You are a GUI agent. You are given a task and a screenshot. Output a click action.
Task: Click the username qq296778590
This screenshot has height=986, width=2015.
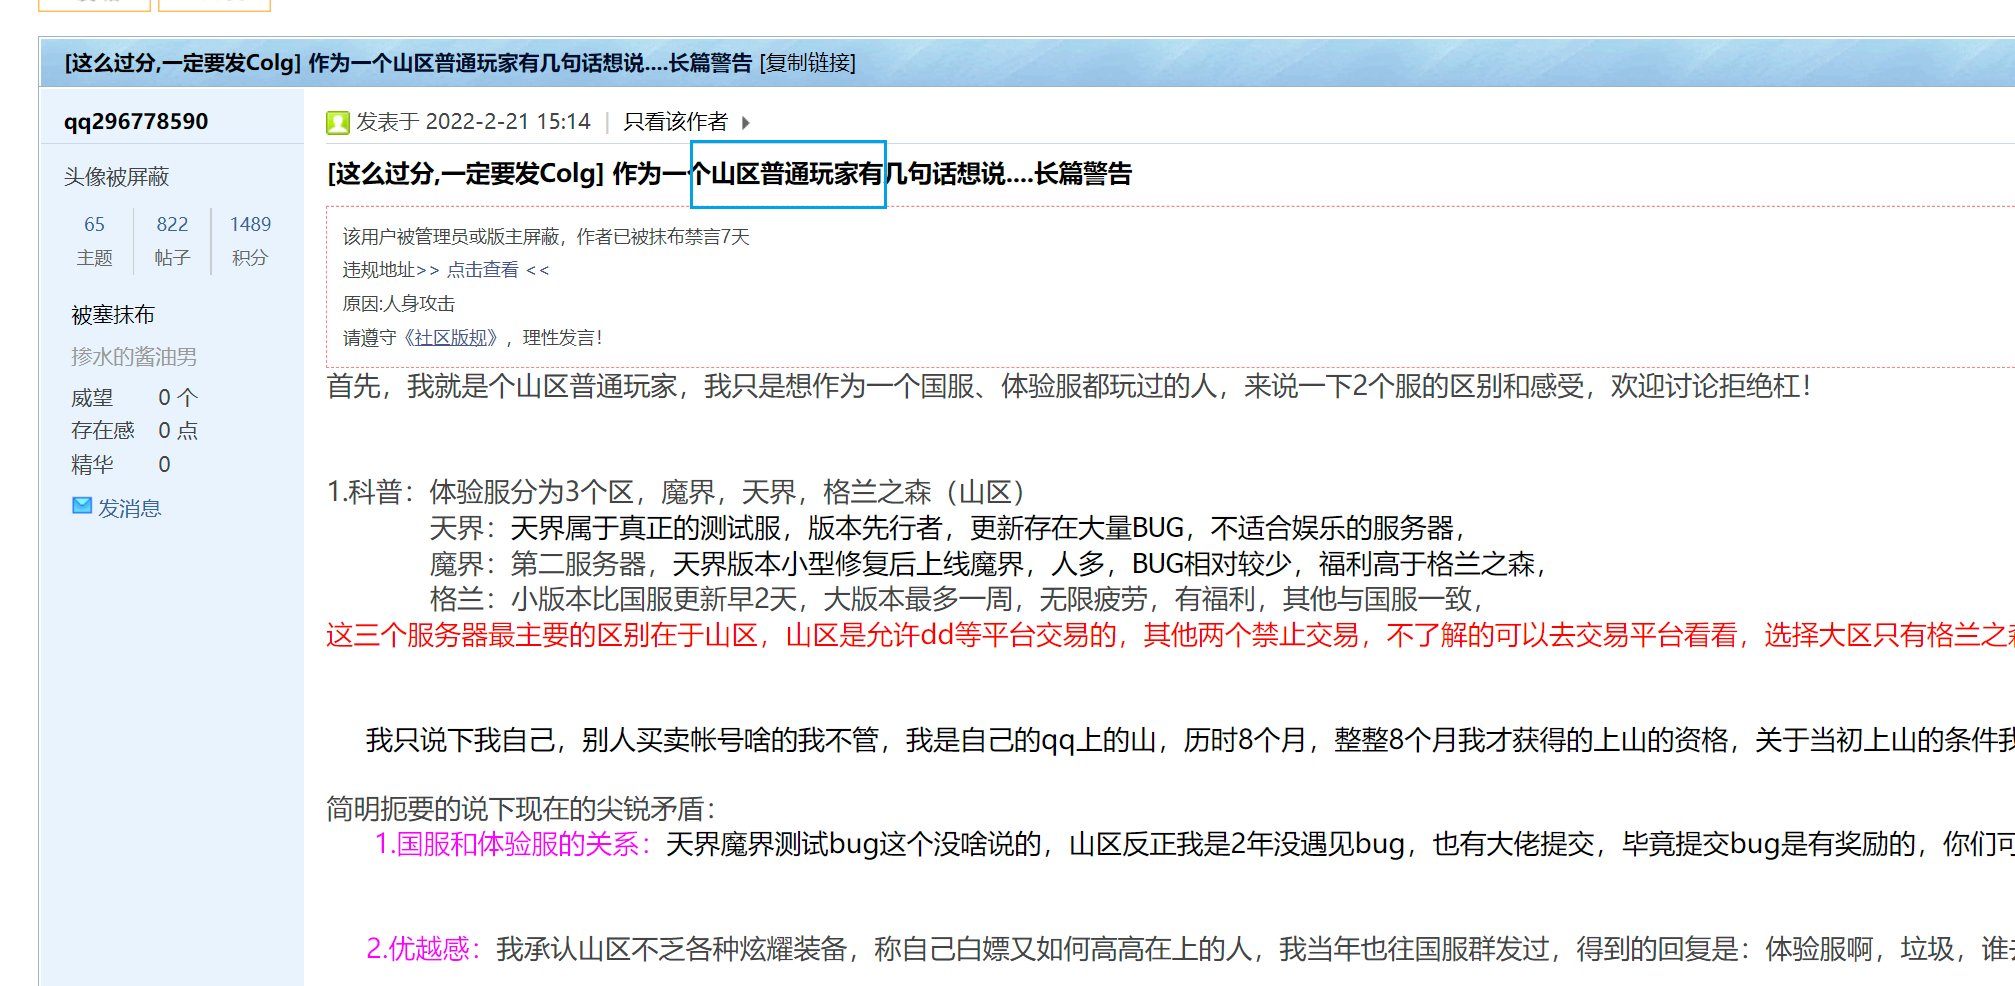pyautogui.click(x=138, y=121)
